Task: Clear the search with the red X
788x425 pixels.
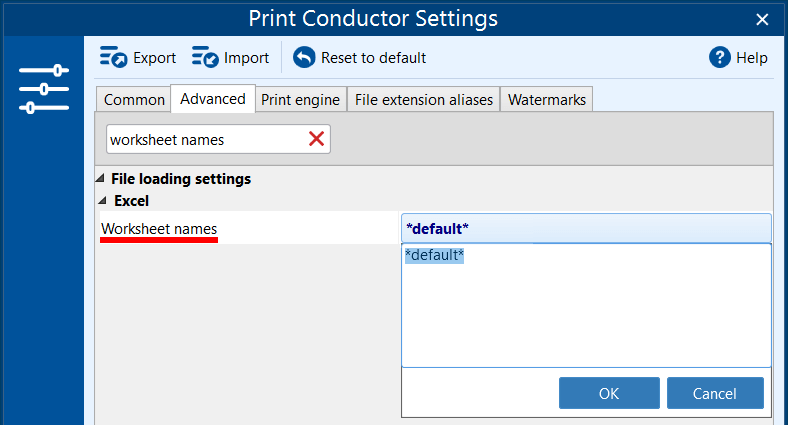Action: 316,139
